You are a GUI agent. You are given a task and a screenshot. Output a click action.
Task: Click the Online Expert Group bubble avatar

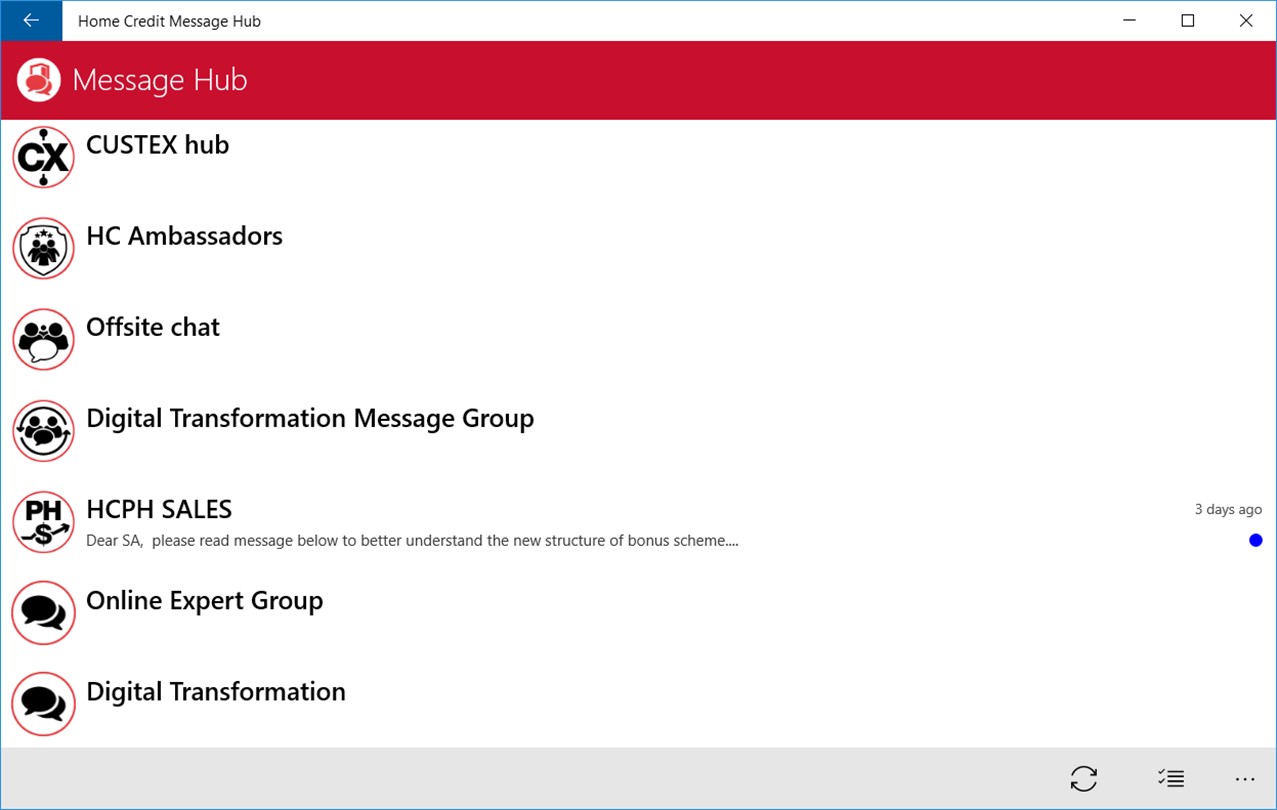pyautogui.click(x=44, y=613)
